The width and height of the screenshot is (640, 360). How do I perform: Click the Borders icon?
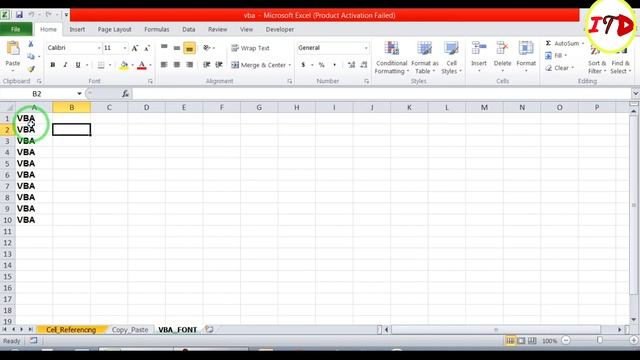[101, 65]
